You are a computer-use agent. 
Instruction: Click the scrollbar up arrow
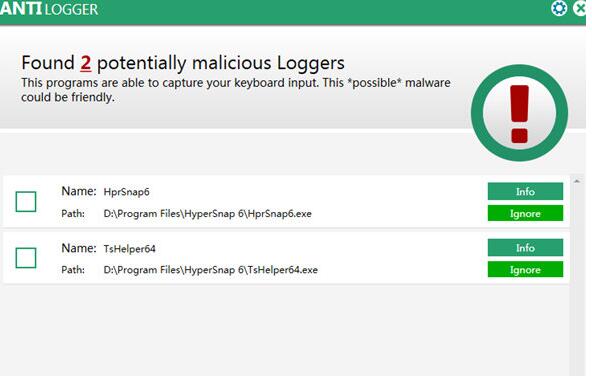click(x=577, y=182)
